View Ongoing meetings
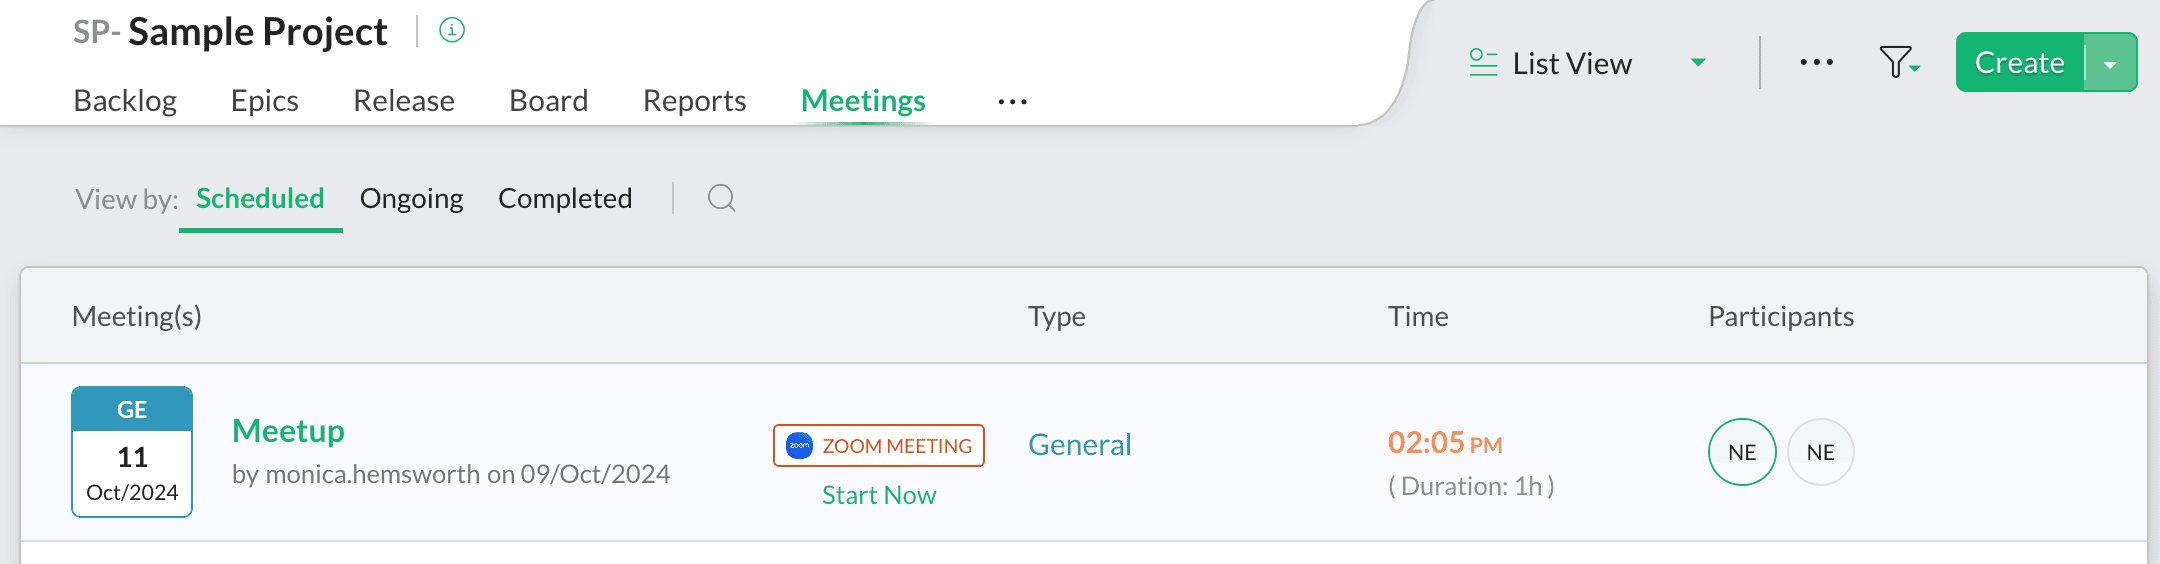This screenshot has height=564, width=2160. click(x=411, y=198)
